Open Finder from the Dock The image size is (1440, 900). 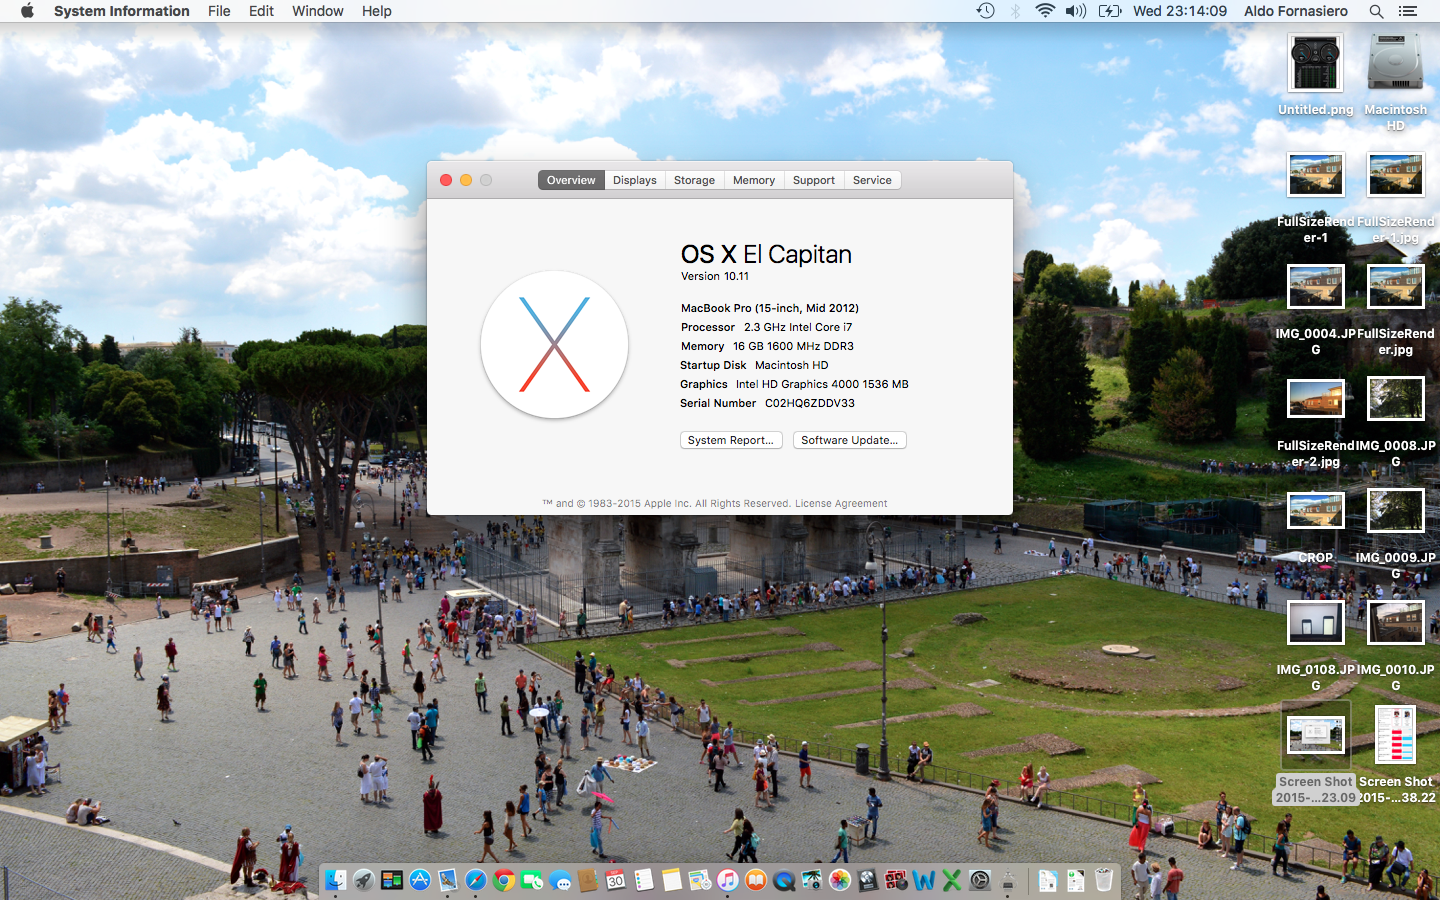pyautogui.click(x=335, y=880)
